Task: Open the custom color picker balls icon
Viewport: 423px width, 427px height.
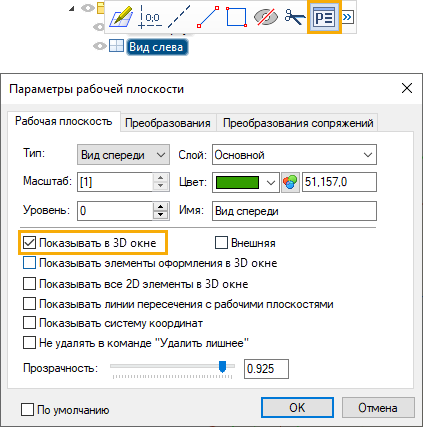Action: pyautogui.click(x=290, y=182)
